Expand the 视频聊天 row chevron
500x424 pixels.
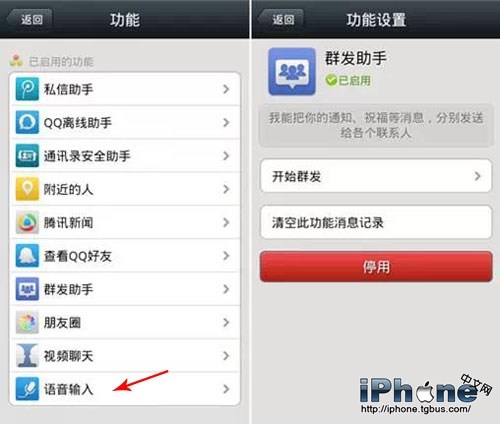(x=226, y=356)
